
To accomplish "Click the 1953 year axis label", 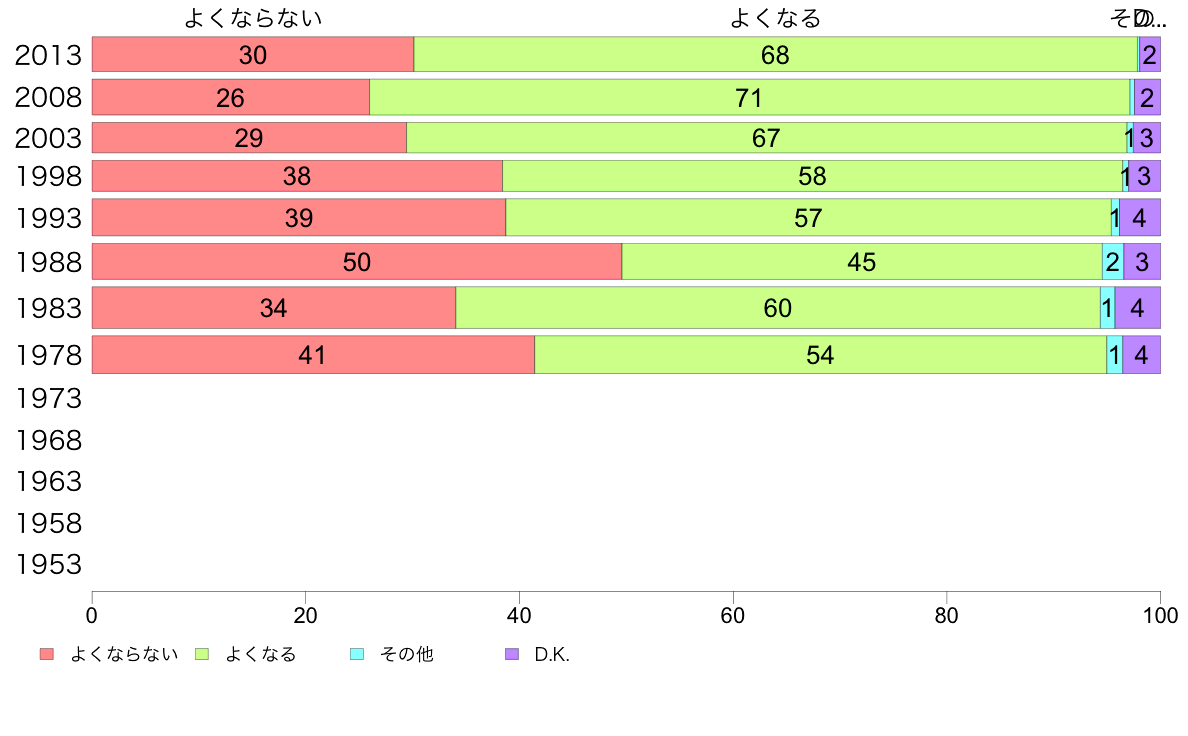I will (x=48, y=565).
